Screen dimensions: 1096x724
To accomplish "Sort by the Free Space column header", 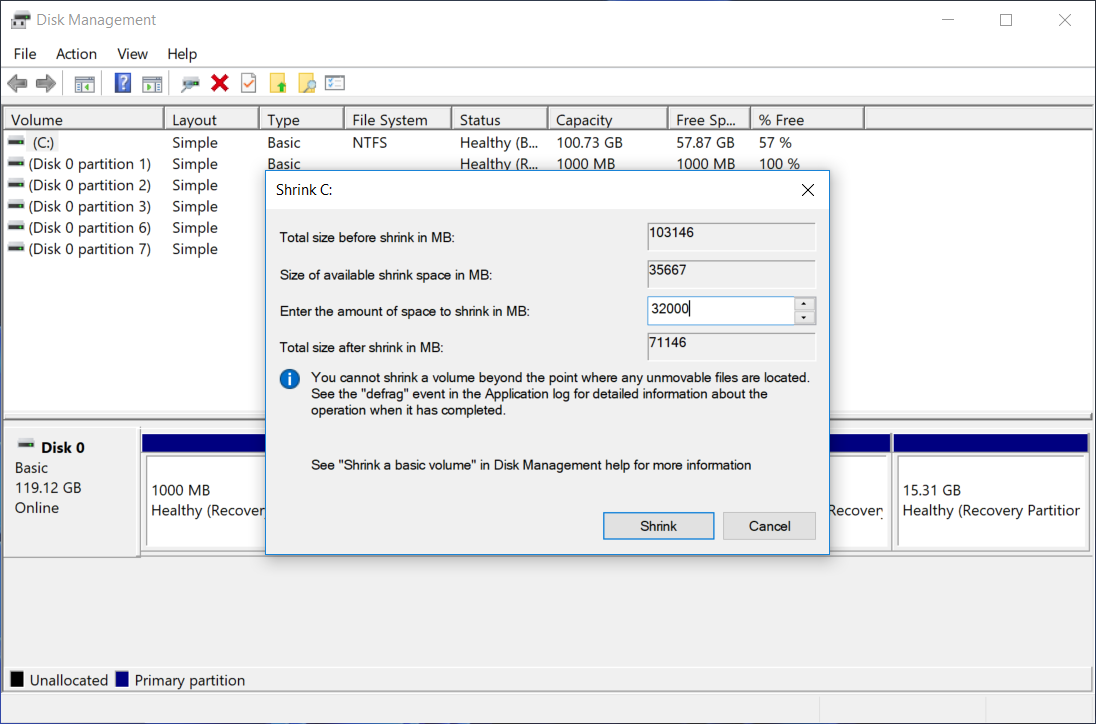I will pos(709,120).
